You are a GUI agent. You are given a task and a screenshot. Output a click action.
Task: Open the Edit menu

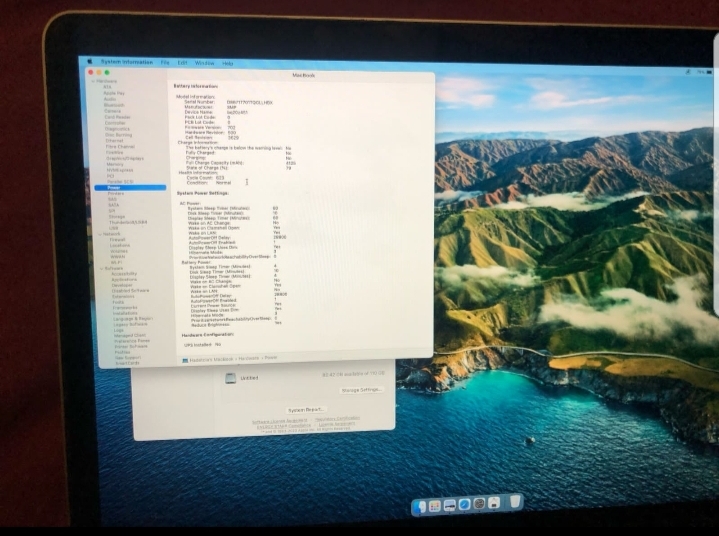tap(182, 63)
